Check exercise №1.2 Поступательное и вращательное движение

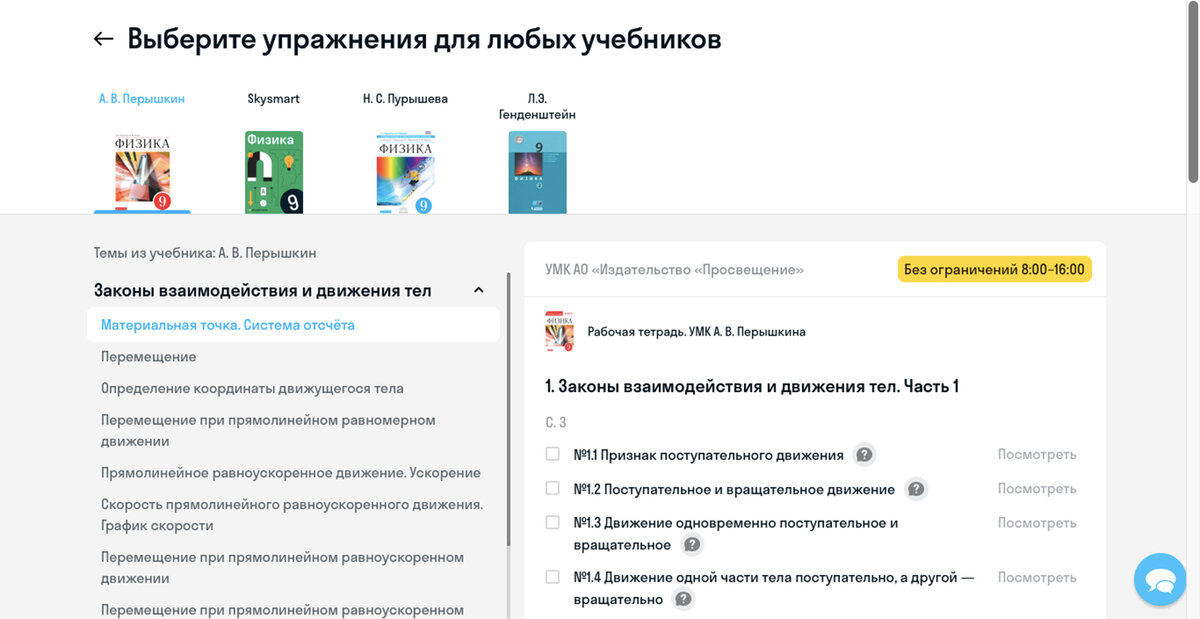(x=552, y=488)
